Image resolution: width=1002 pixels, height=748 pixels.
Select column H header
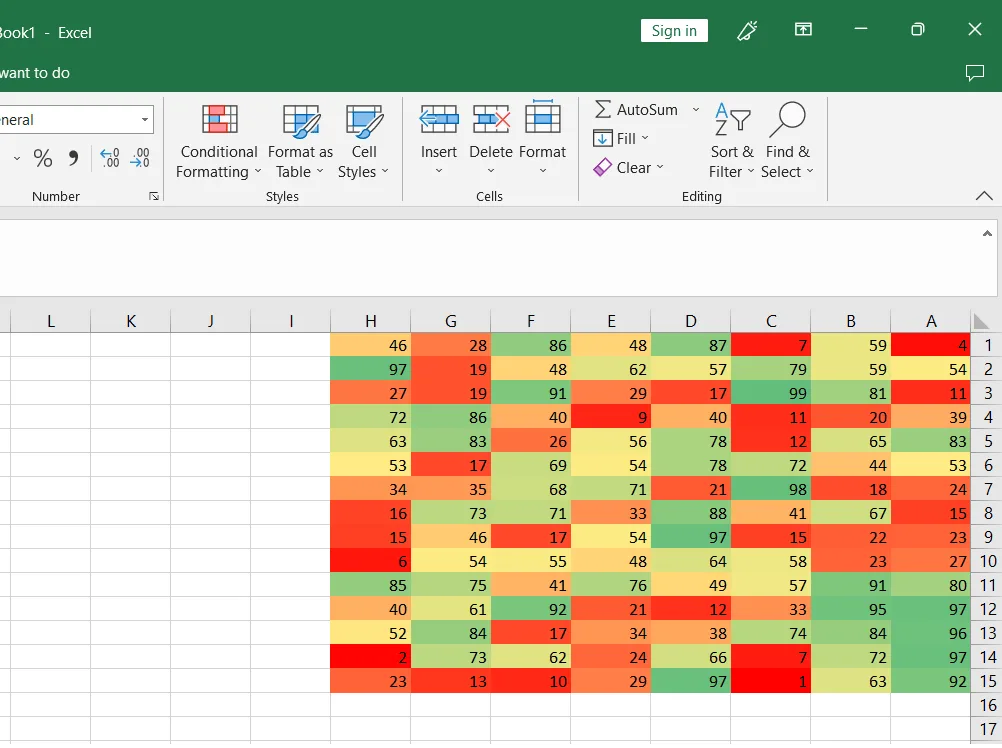(x=371, y=321)
